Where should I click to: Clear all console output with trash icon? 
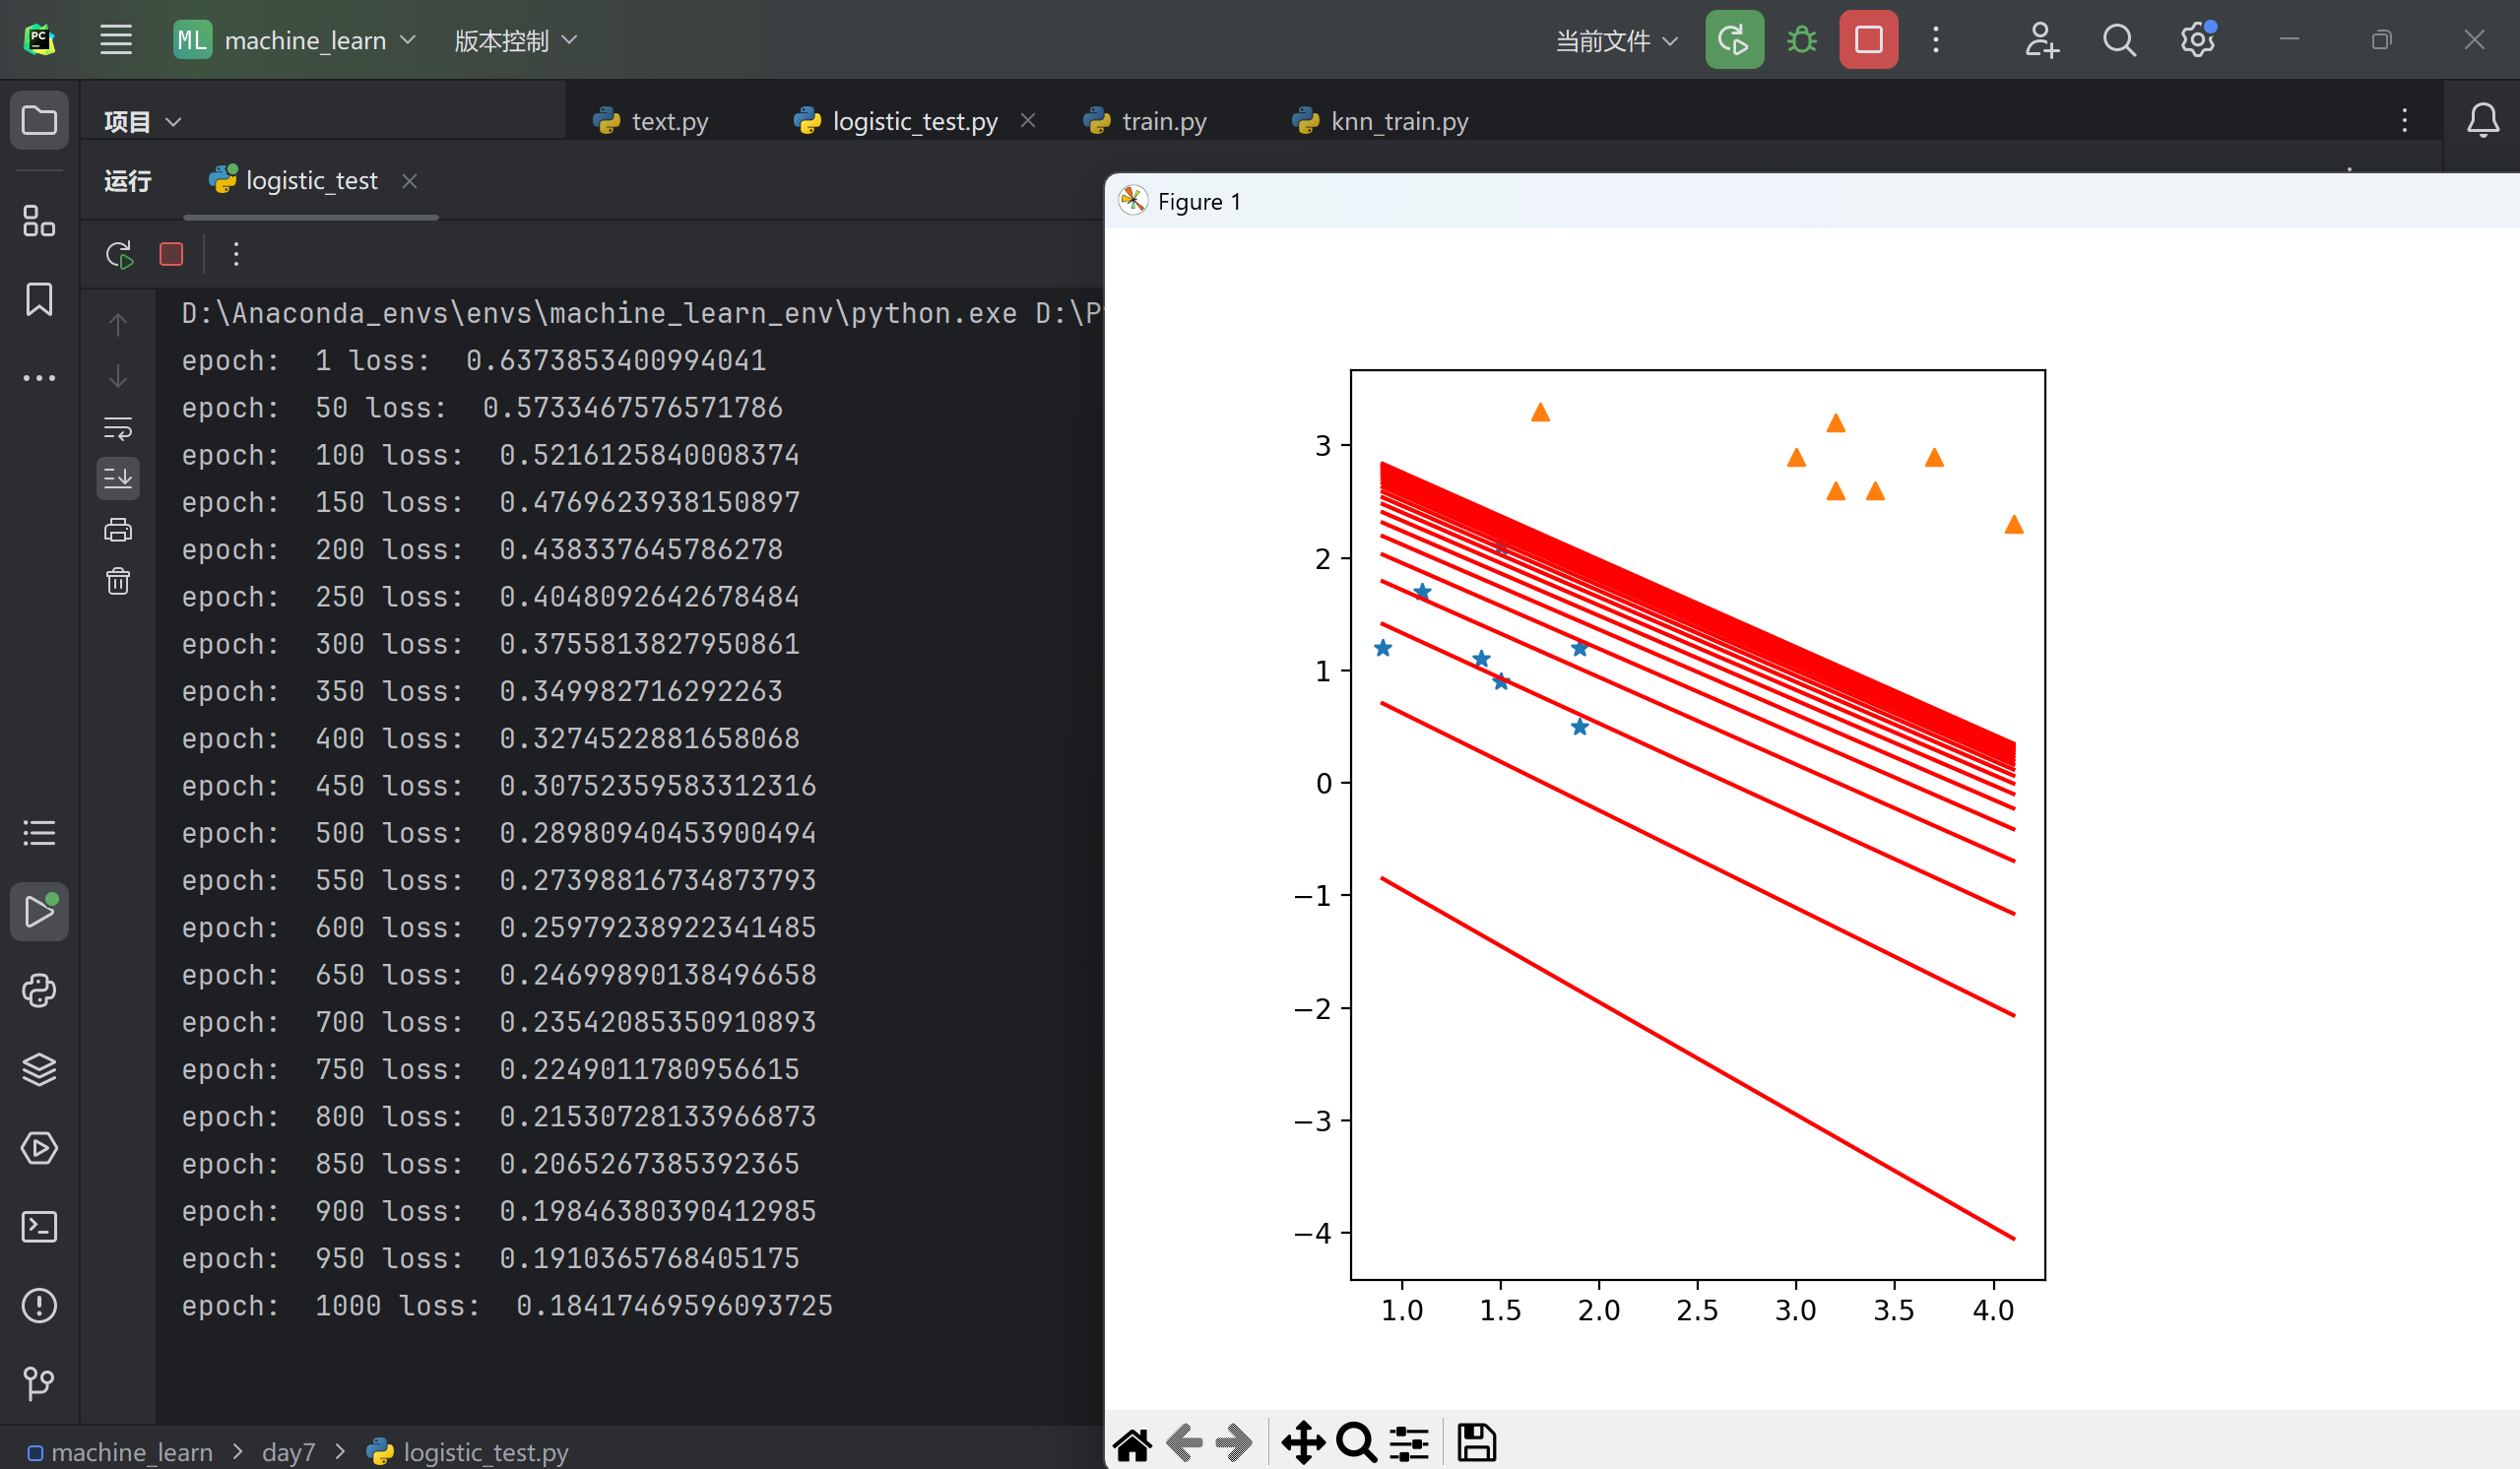(x=118, y=581)
